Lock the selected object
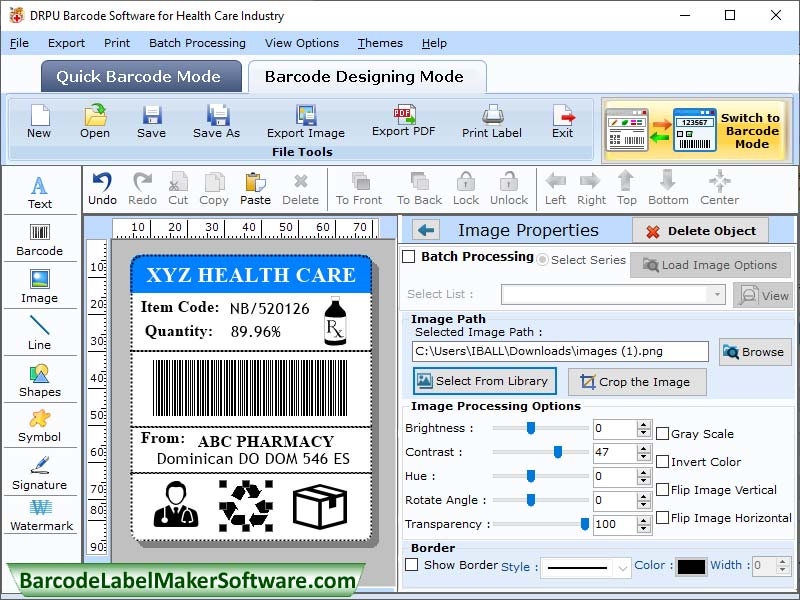 466,189
